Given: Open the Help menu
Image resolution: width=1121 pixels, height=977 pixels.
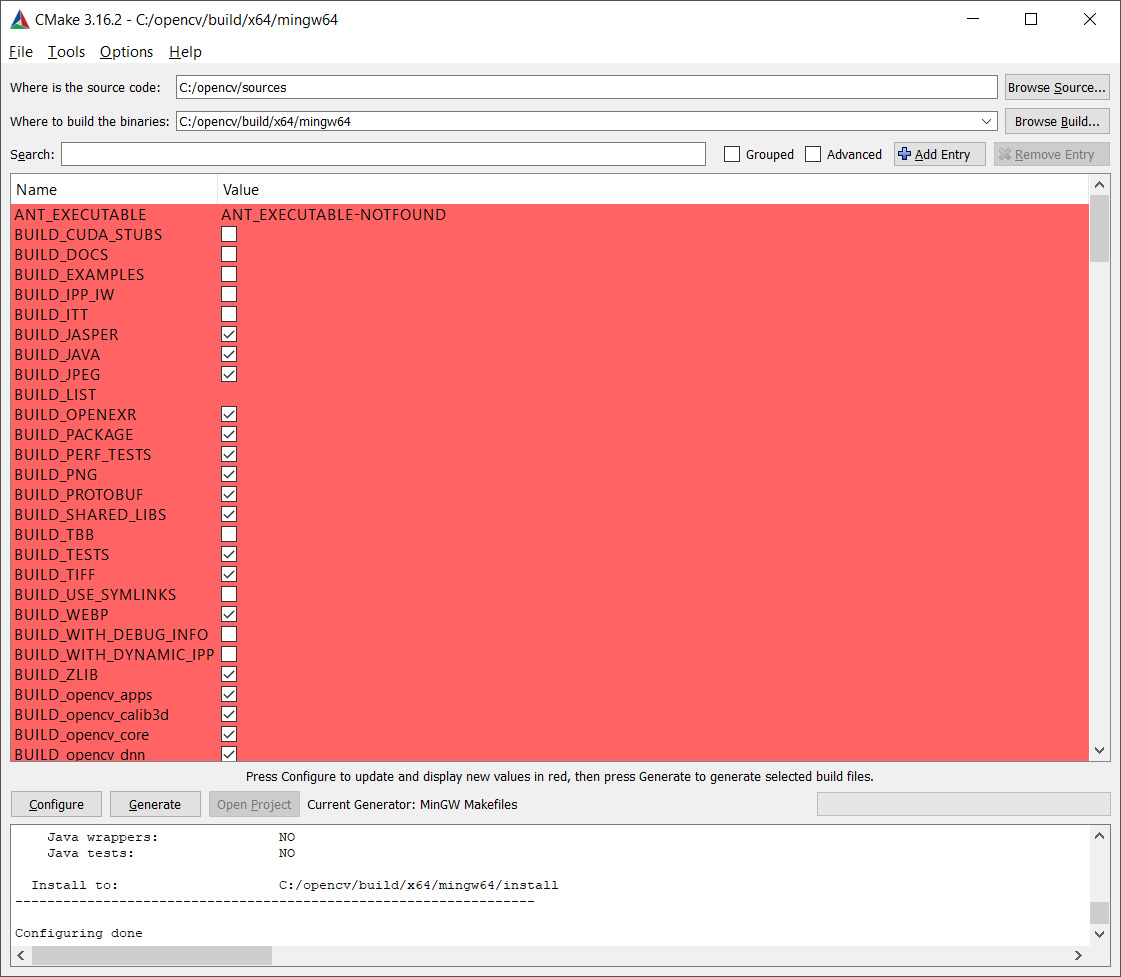Looking at the screenshot, I should coord(185,51).
